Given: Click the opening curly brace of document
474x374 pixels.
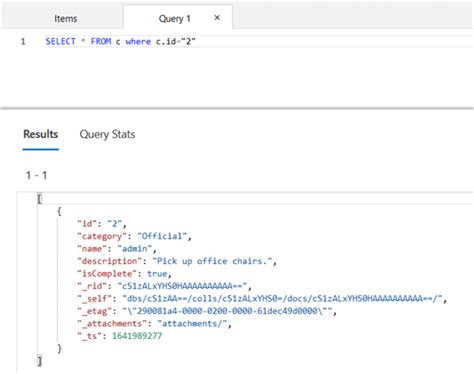Looking at the screenshot, I should point(59,211).
